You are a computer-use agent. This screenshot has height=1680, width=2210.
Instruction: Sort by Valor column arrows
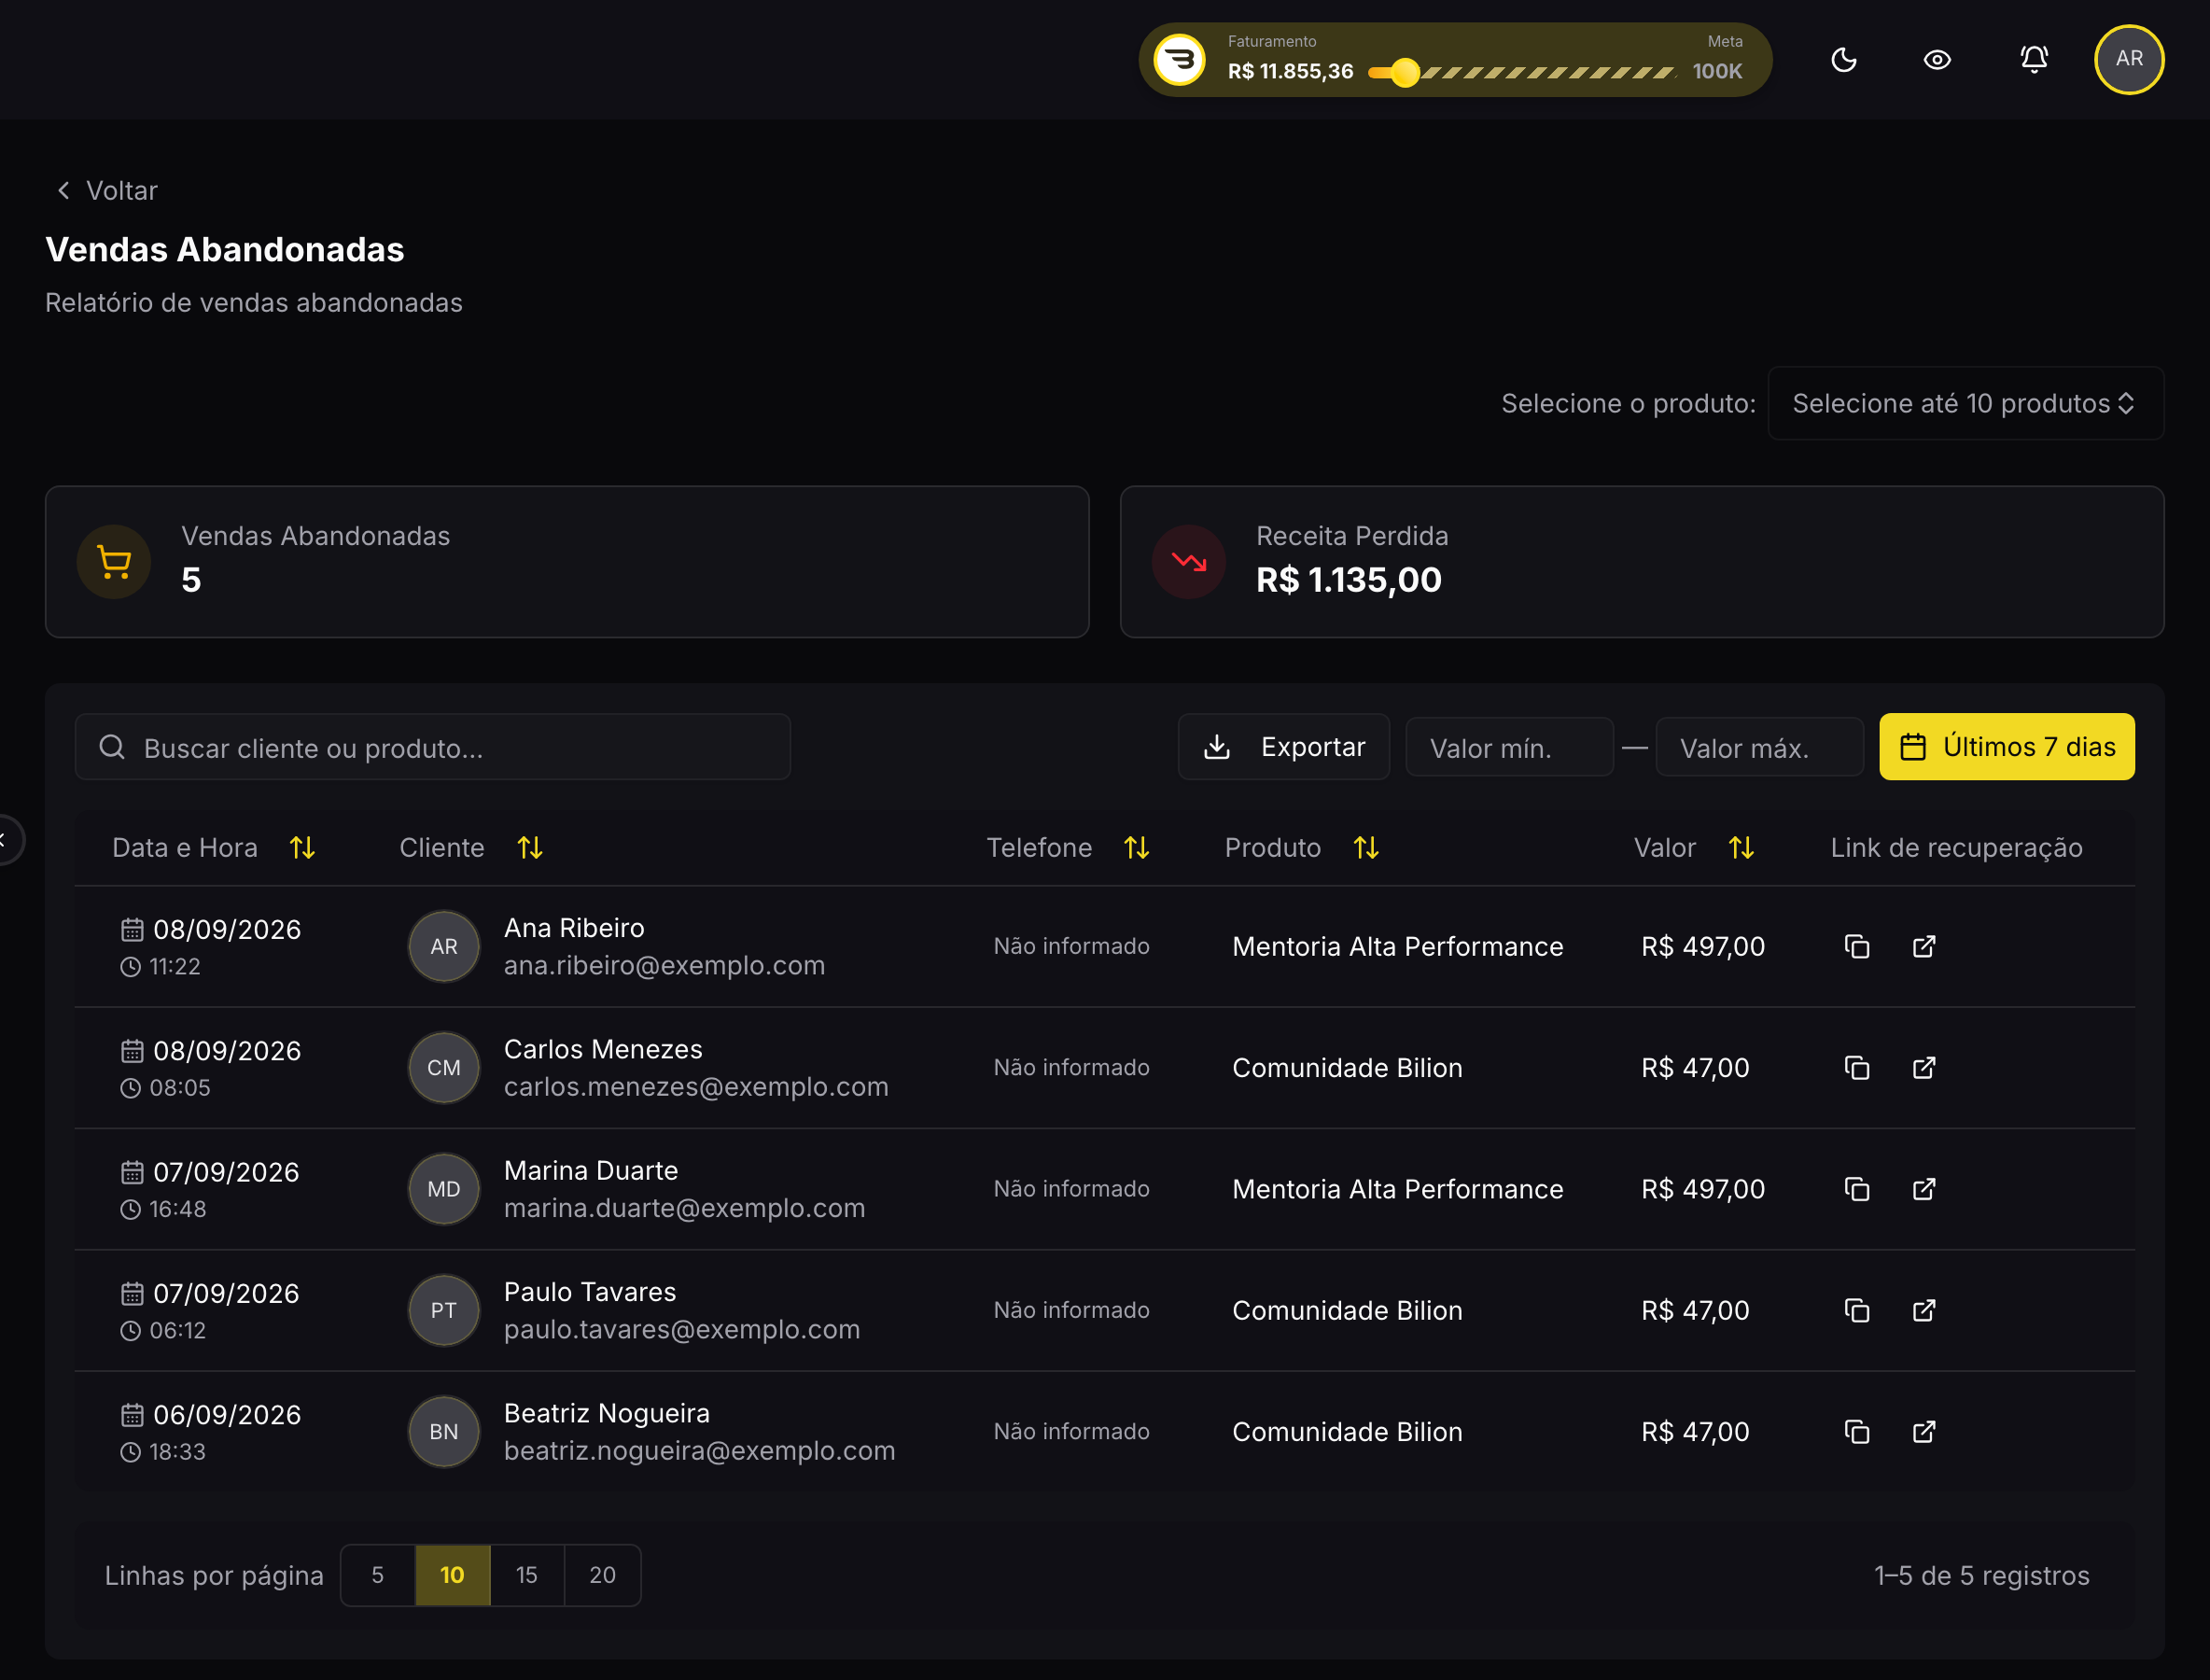(1741, 848)
